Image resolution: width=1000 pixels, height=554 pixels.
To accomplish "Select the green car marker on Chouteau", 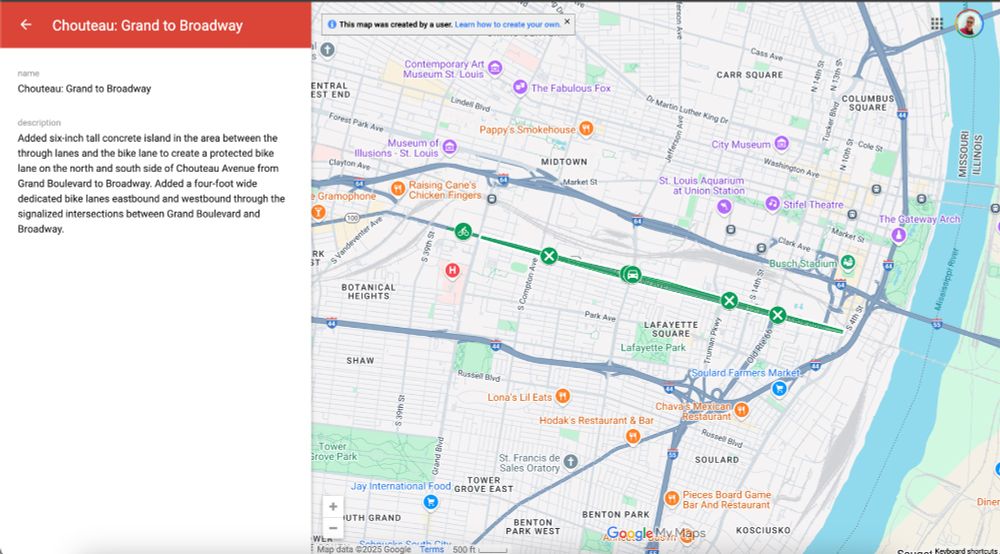I will [x=632, y=275].
